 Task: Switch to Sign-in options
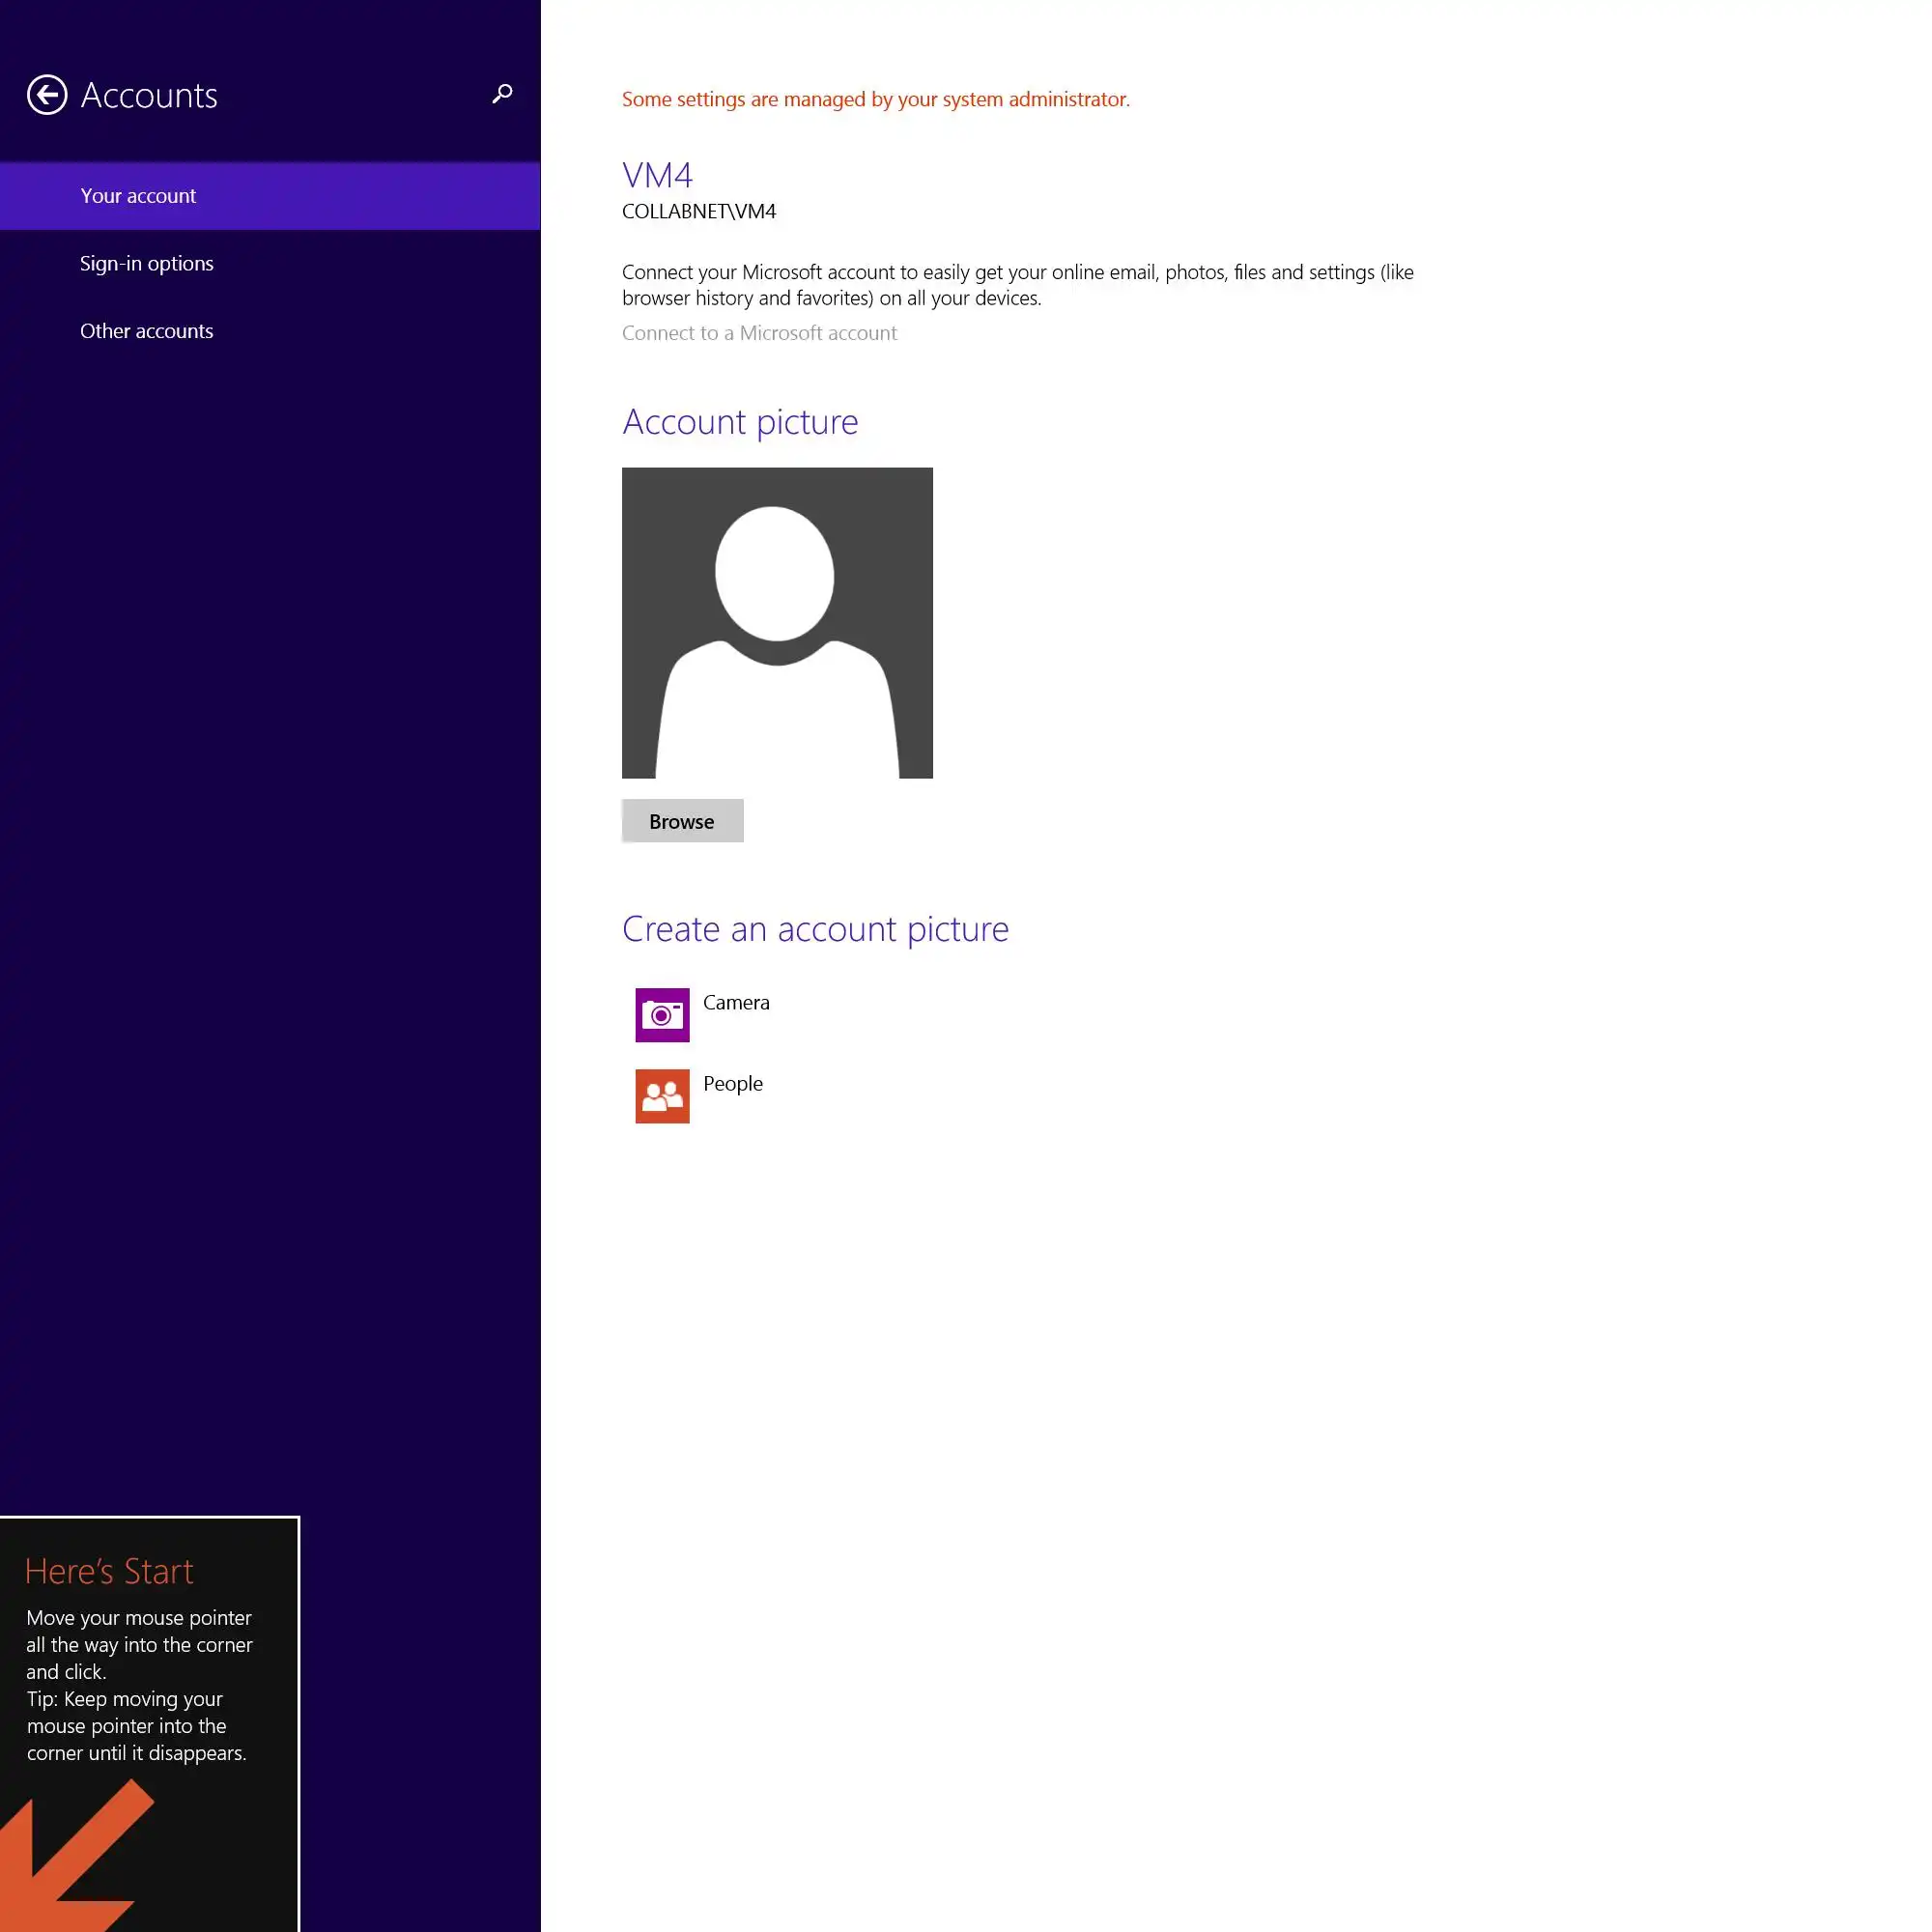pos(147,263)
